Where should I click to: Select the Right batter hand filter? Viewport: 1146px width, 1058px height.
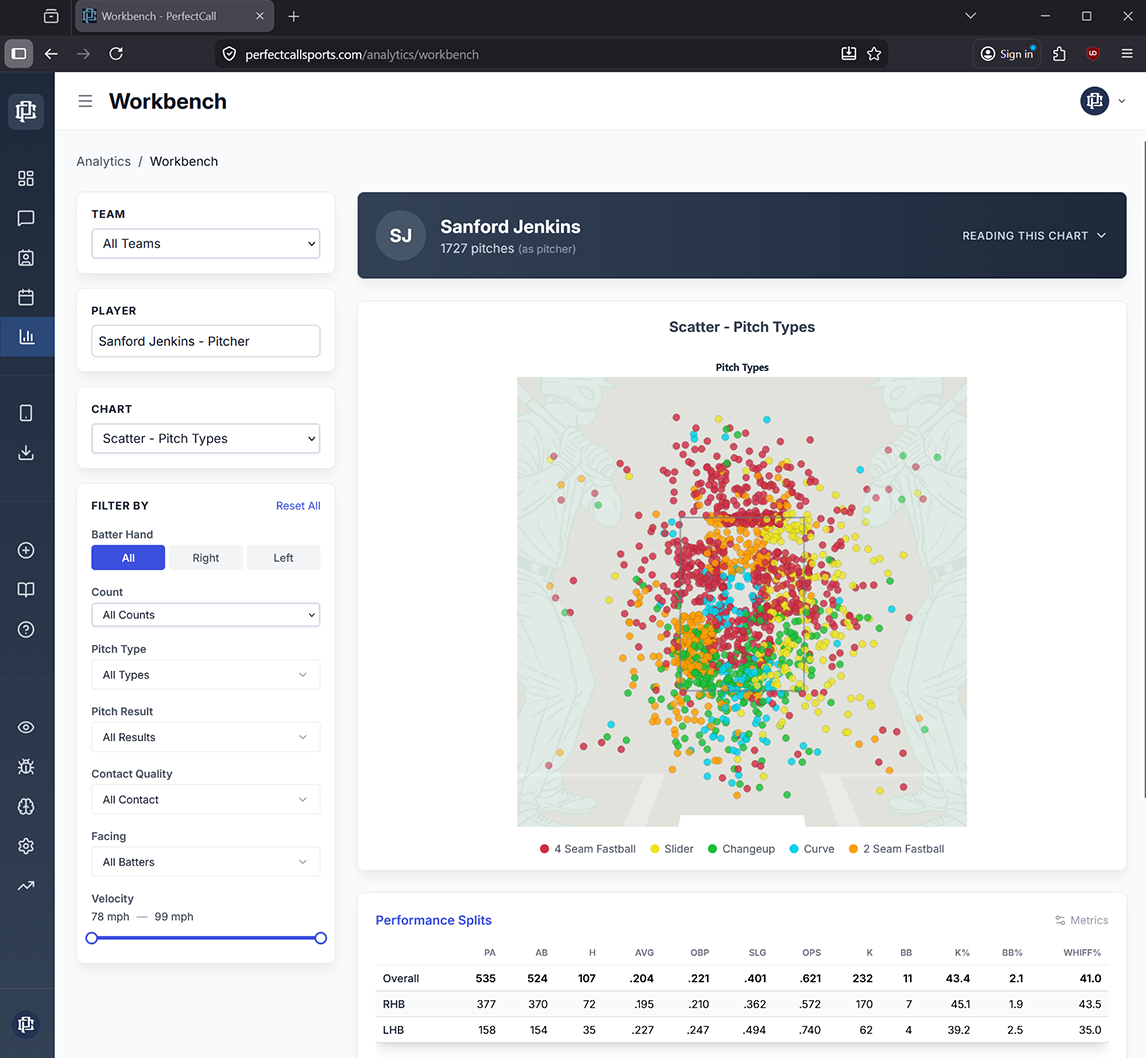click(205, 557)
